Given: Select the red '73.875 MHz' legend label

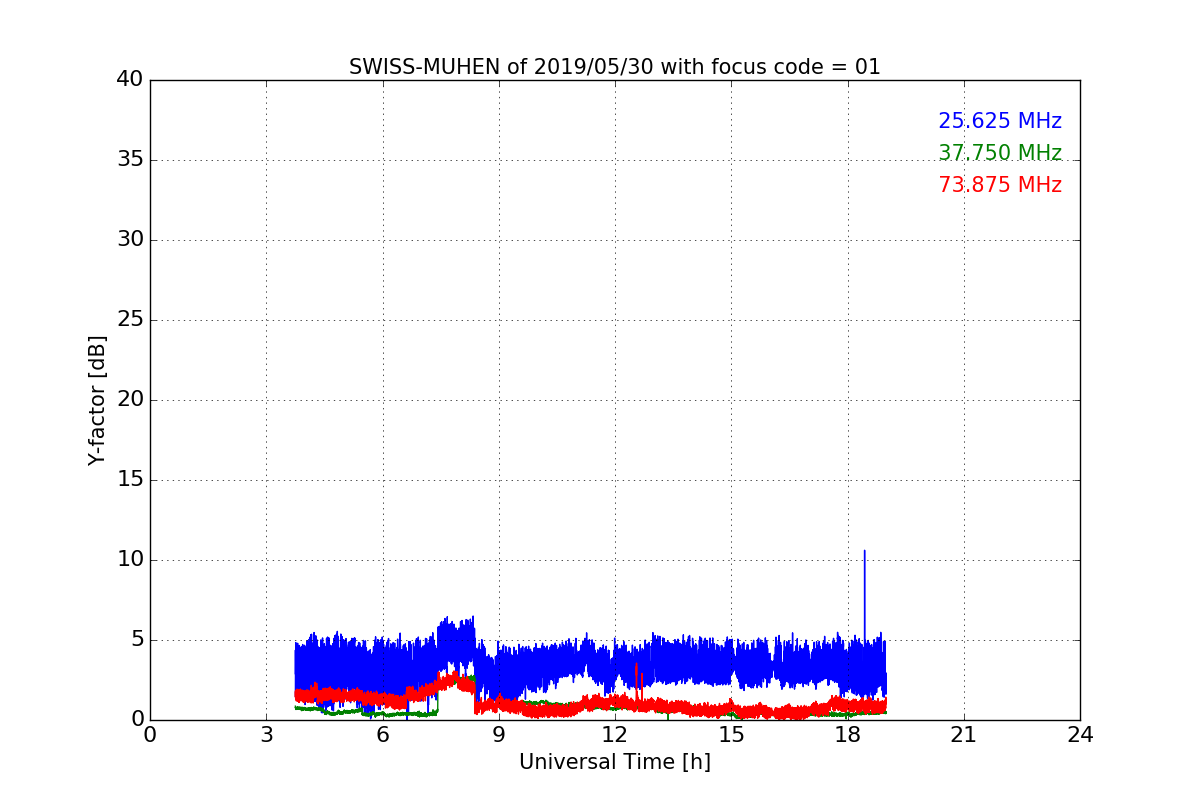Looking at the screenshot, I should (1000, 185).
